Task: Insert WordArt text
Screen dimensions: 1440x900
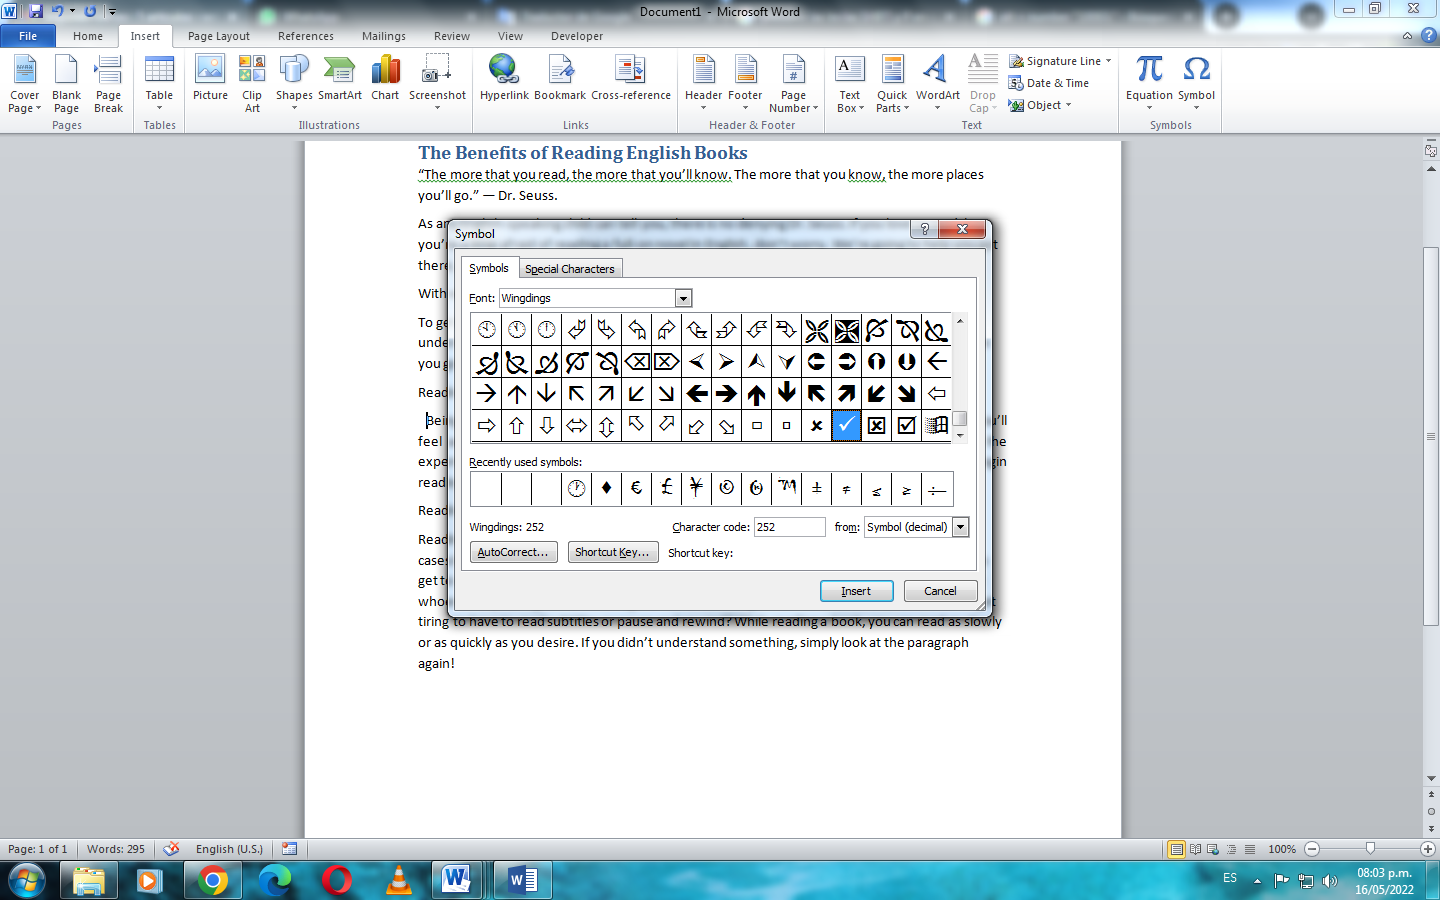Action: [x=937, y=84]
